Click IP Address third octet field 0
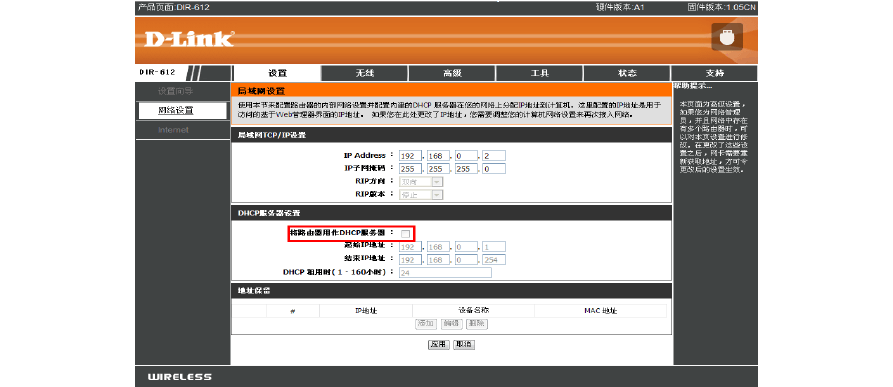The height and width of the screenshot is (387, 893). click(466, 155)
